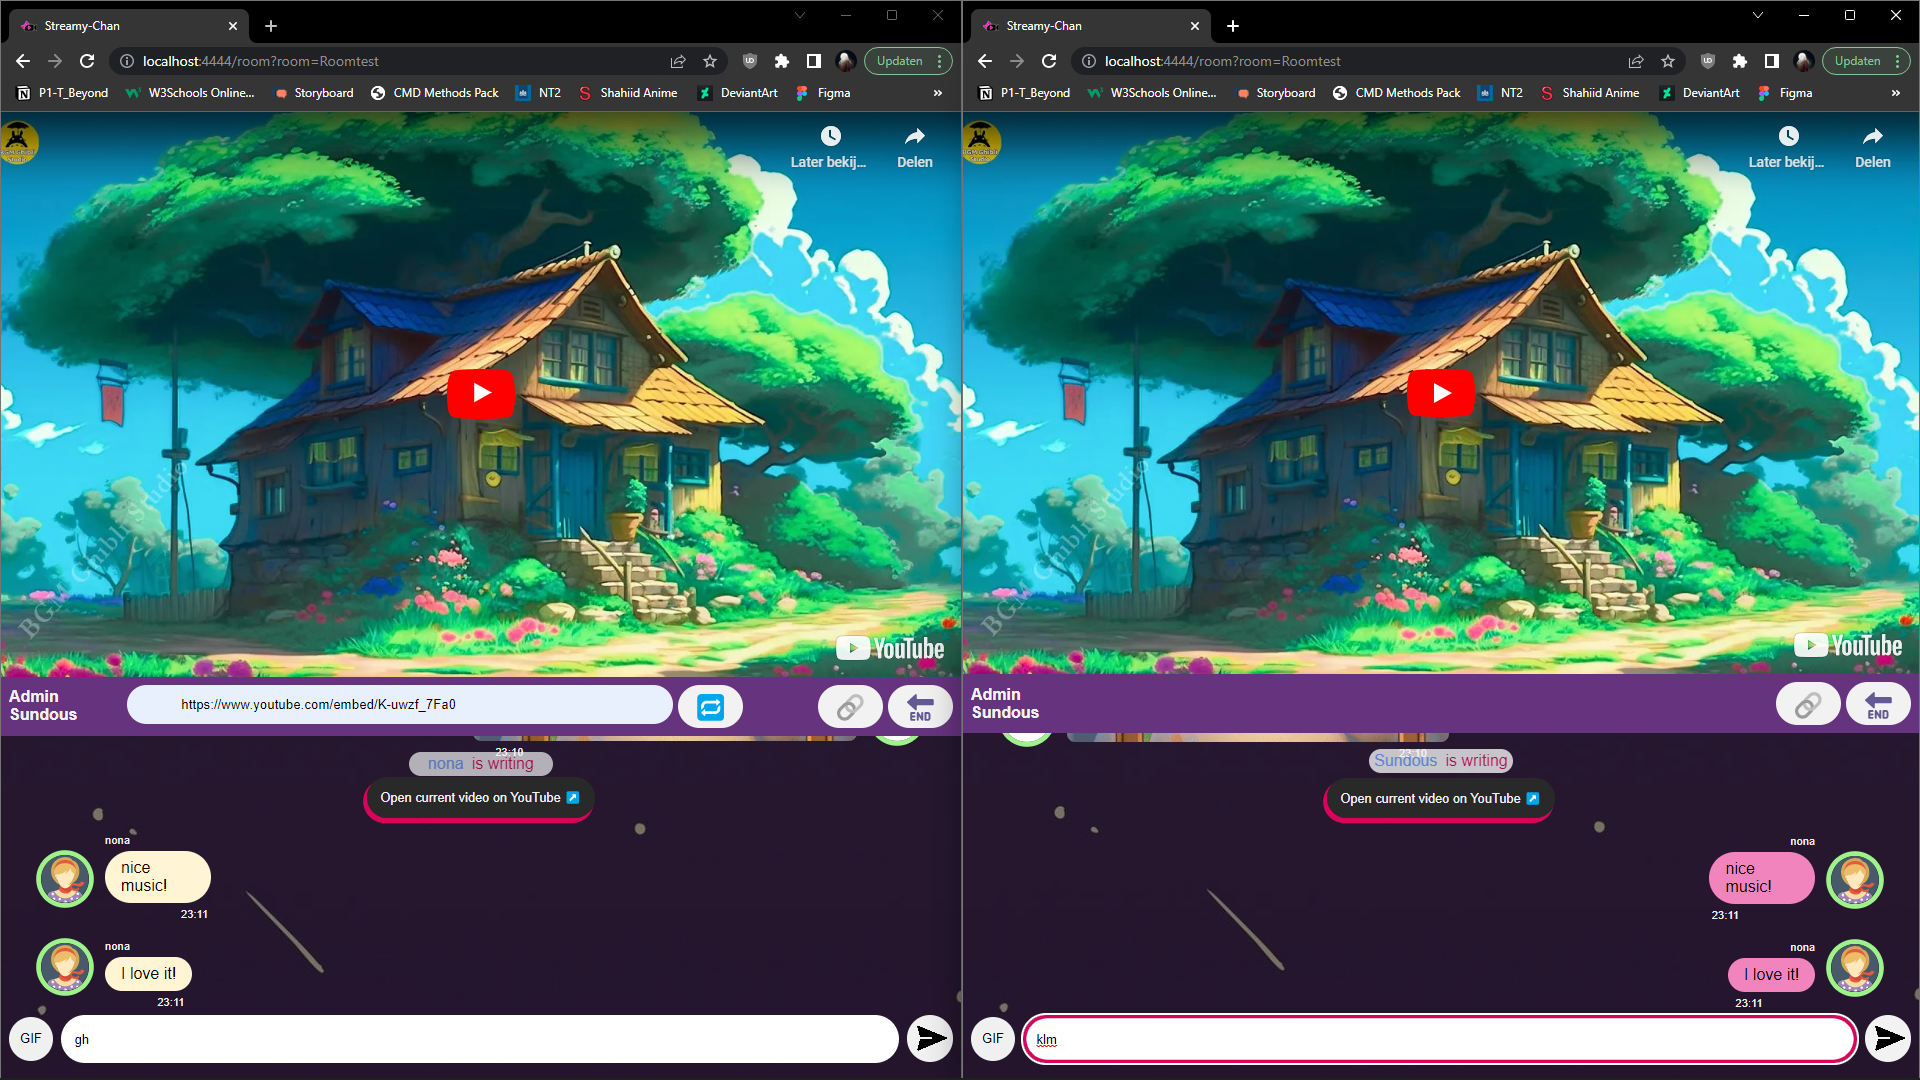Open Figma bookmark in left browser
1920x1080 pixels.
click(x=823, y=93)
